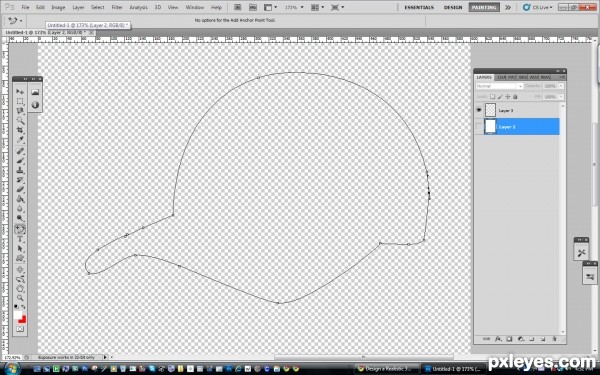Select the Eraser tool
This screenshot has height=375, width=600.
pyautogui.click(x=20, y=189)
